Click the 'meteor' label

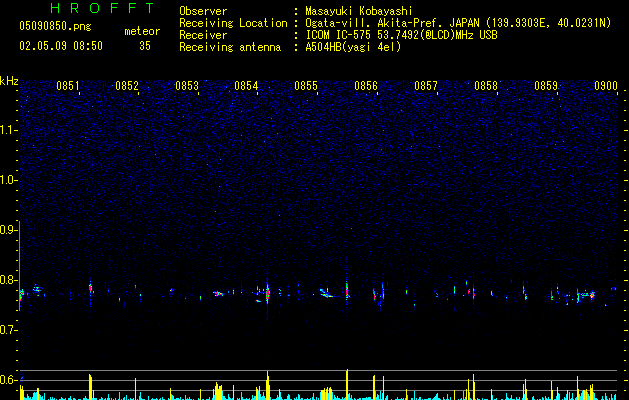click(x=142, y=31)
